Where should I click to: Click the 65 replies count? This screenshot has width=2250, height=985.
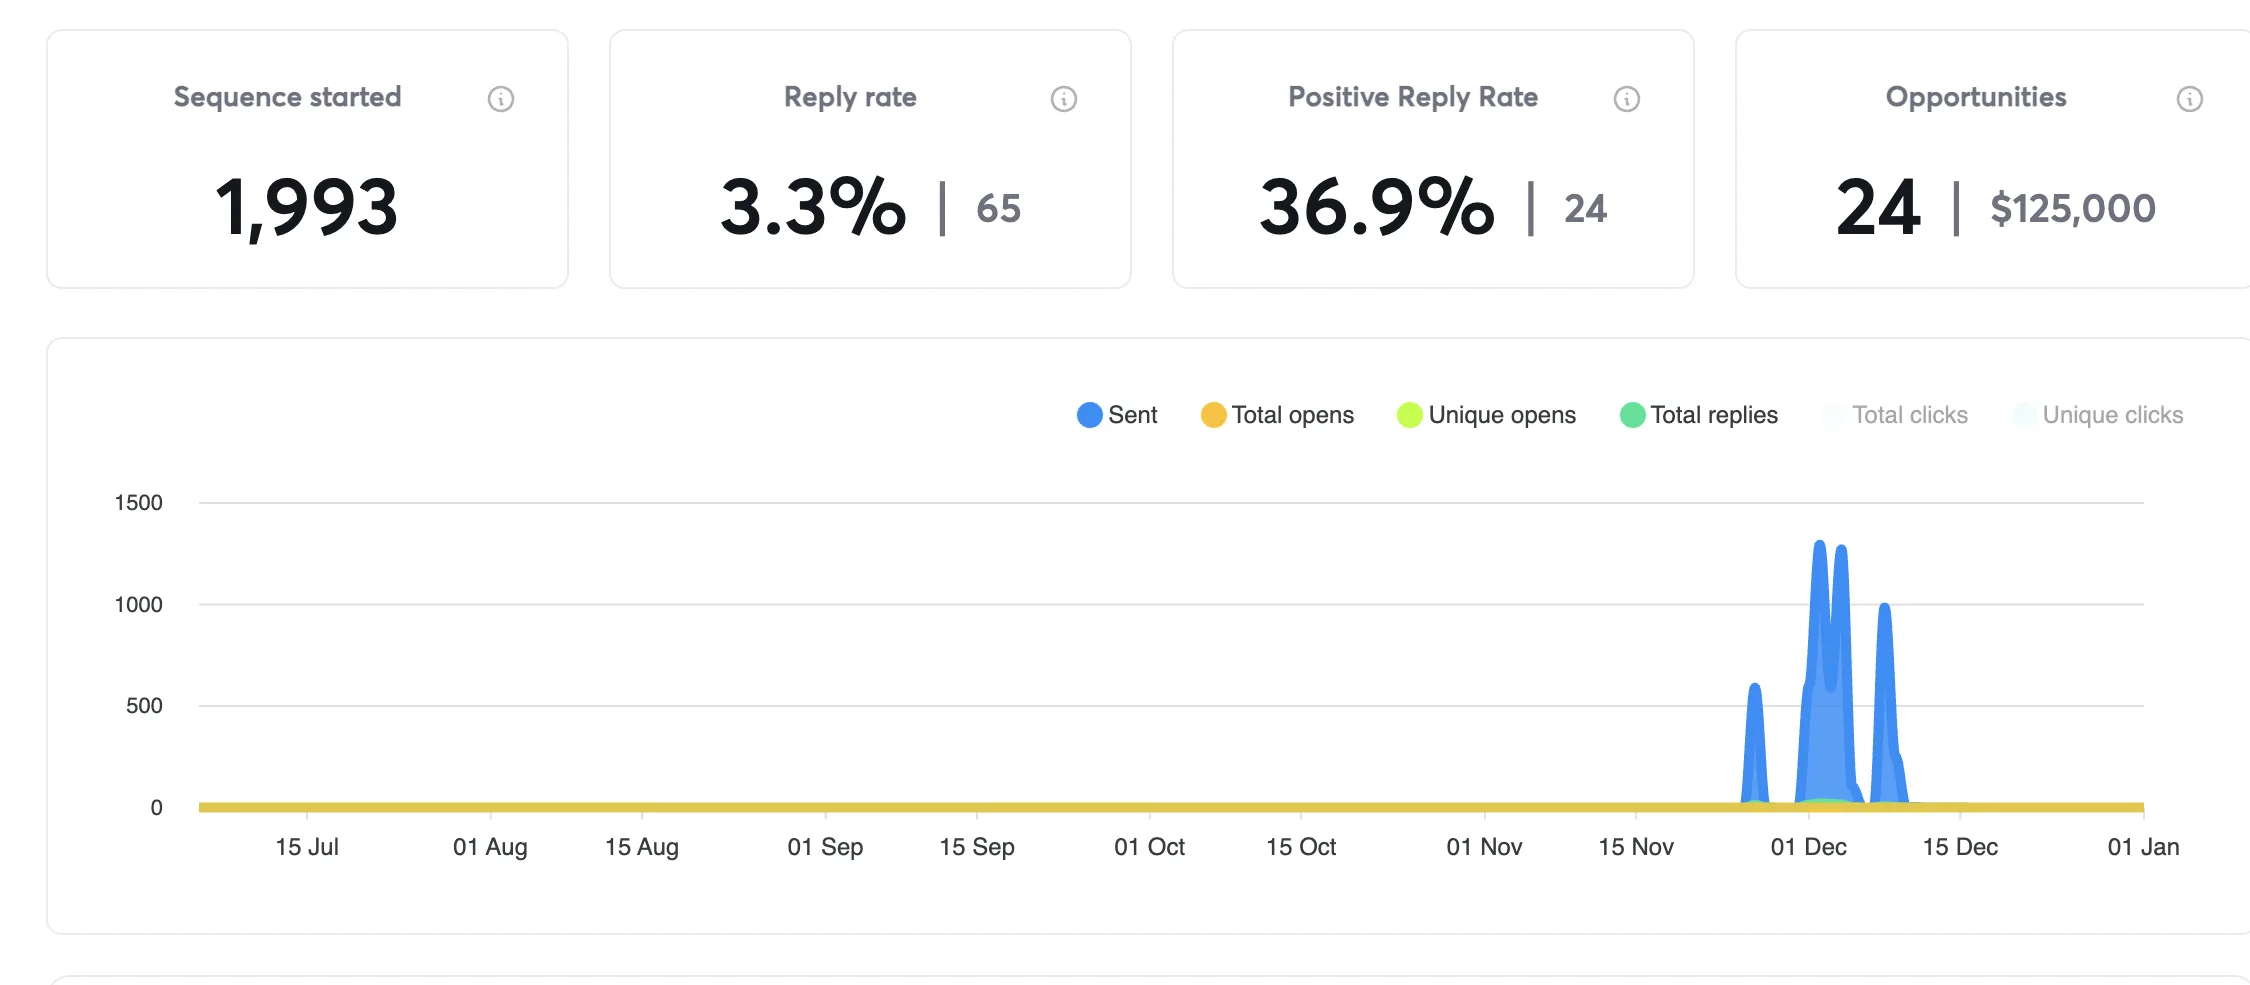tap(999, 209)
